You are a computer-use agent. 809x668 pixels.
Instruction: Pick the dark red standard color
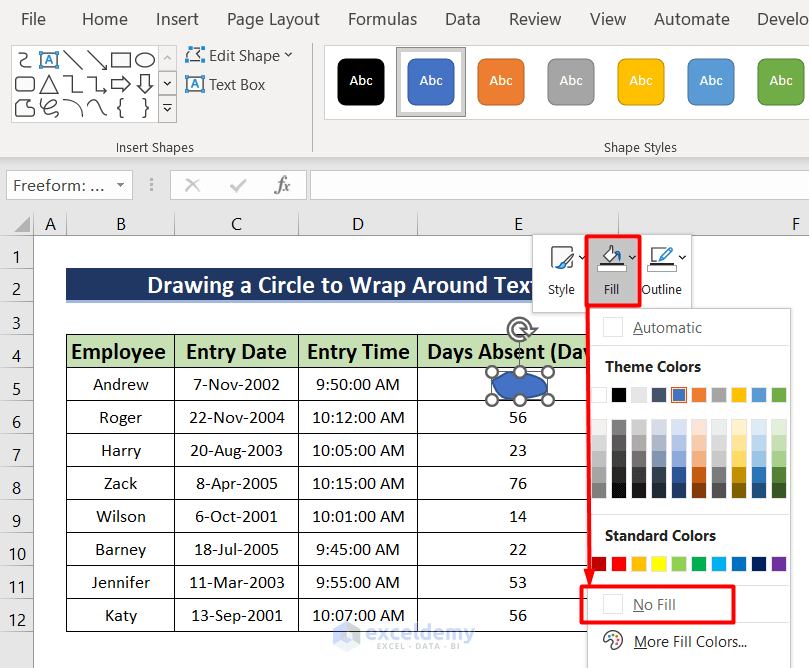point(598,564)
